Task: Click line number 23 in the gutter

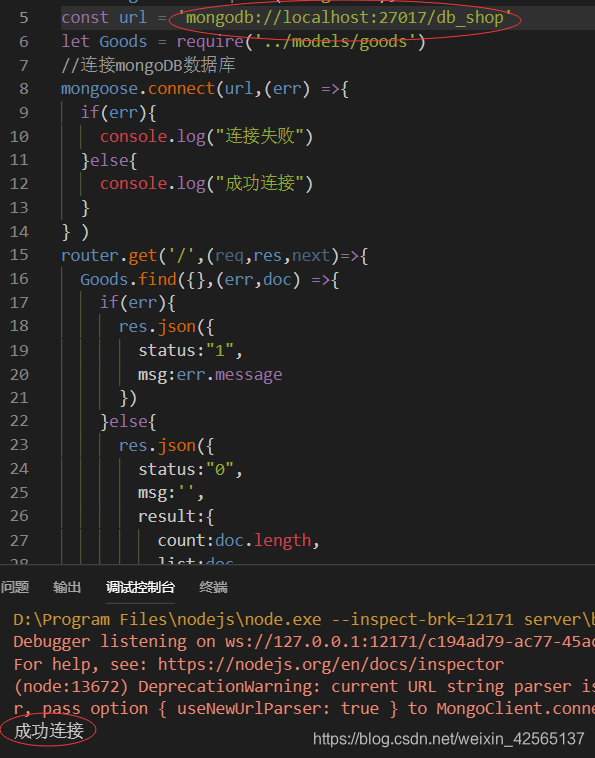Action: [x=19, y=445]
